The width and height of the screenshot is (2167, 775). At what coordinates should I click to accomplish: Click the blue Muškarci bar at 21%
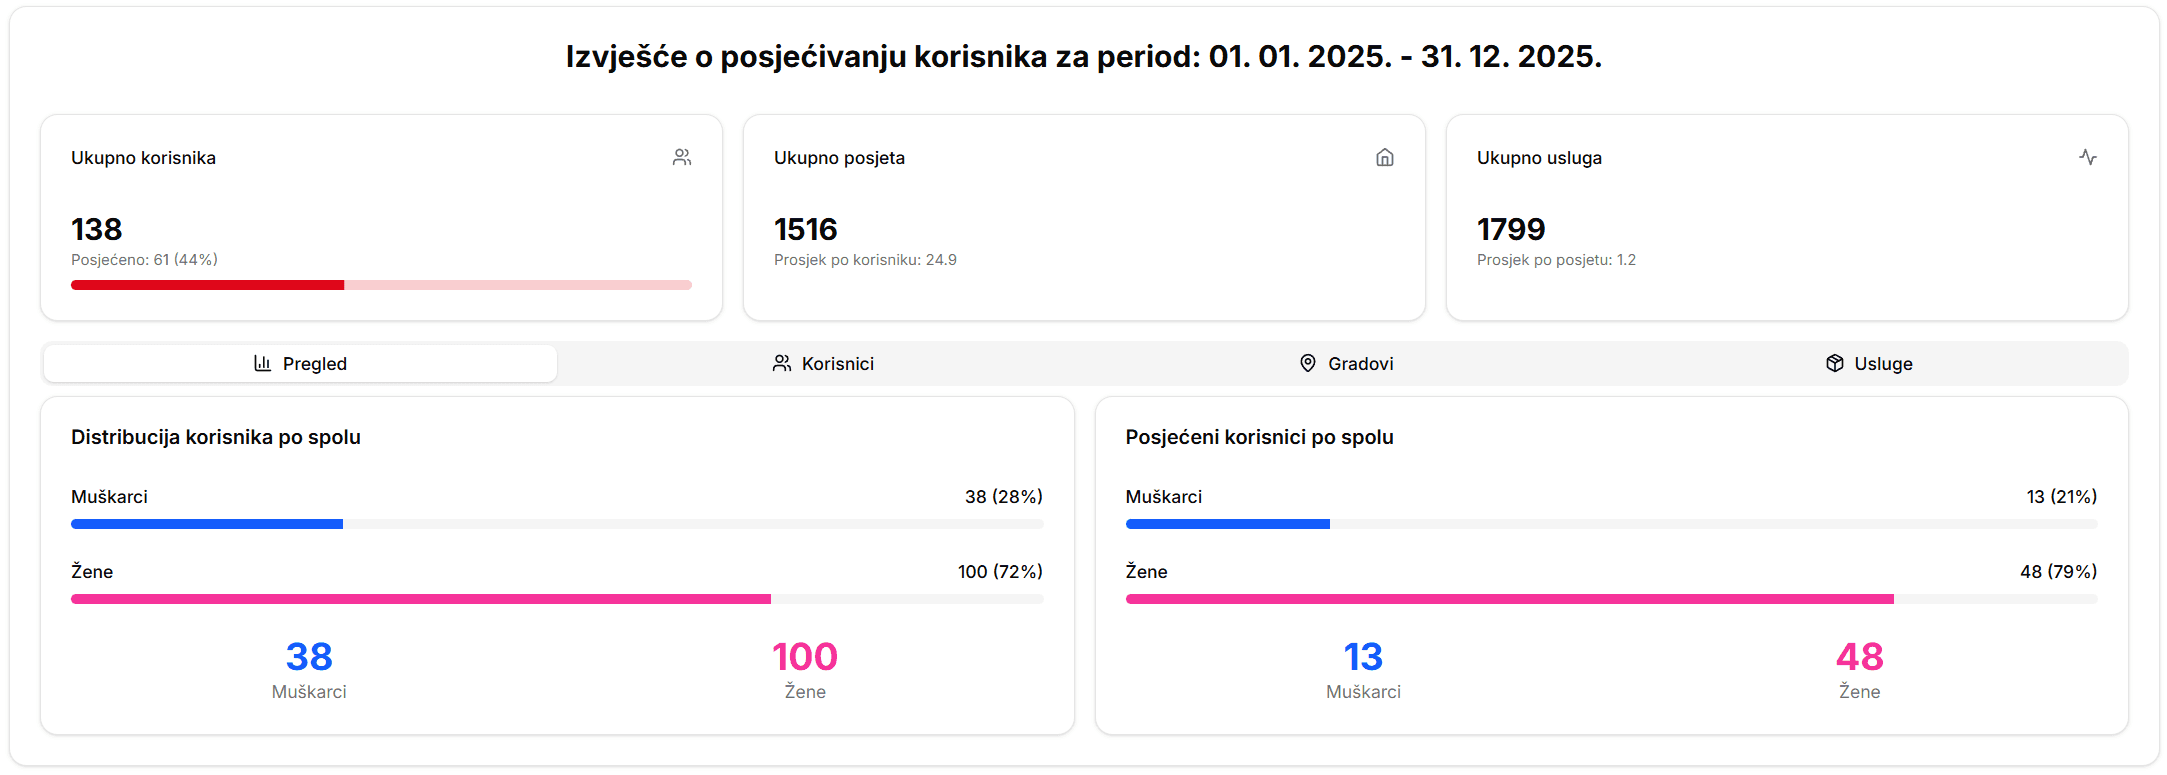coord(1227,523)
